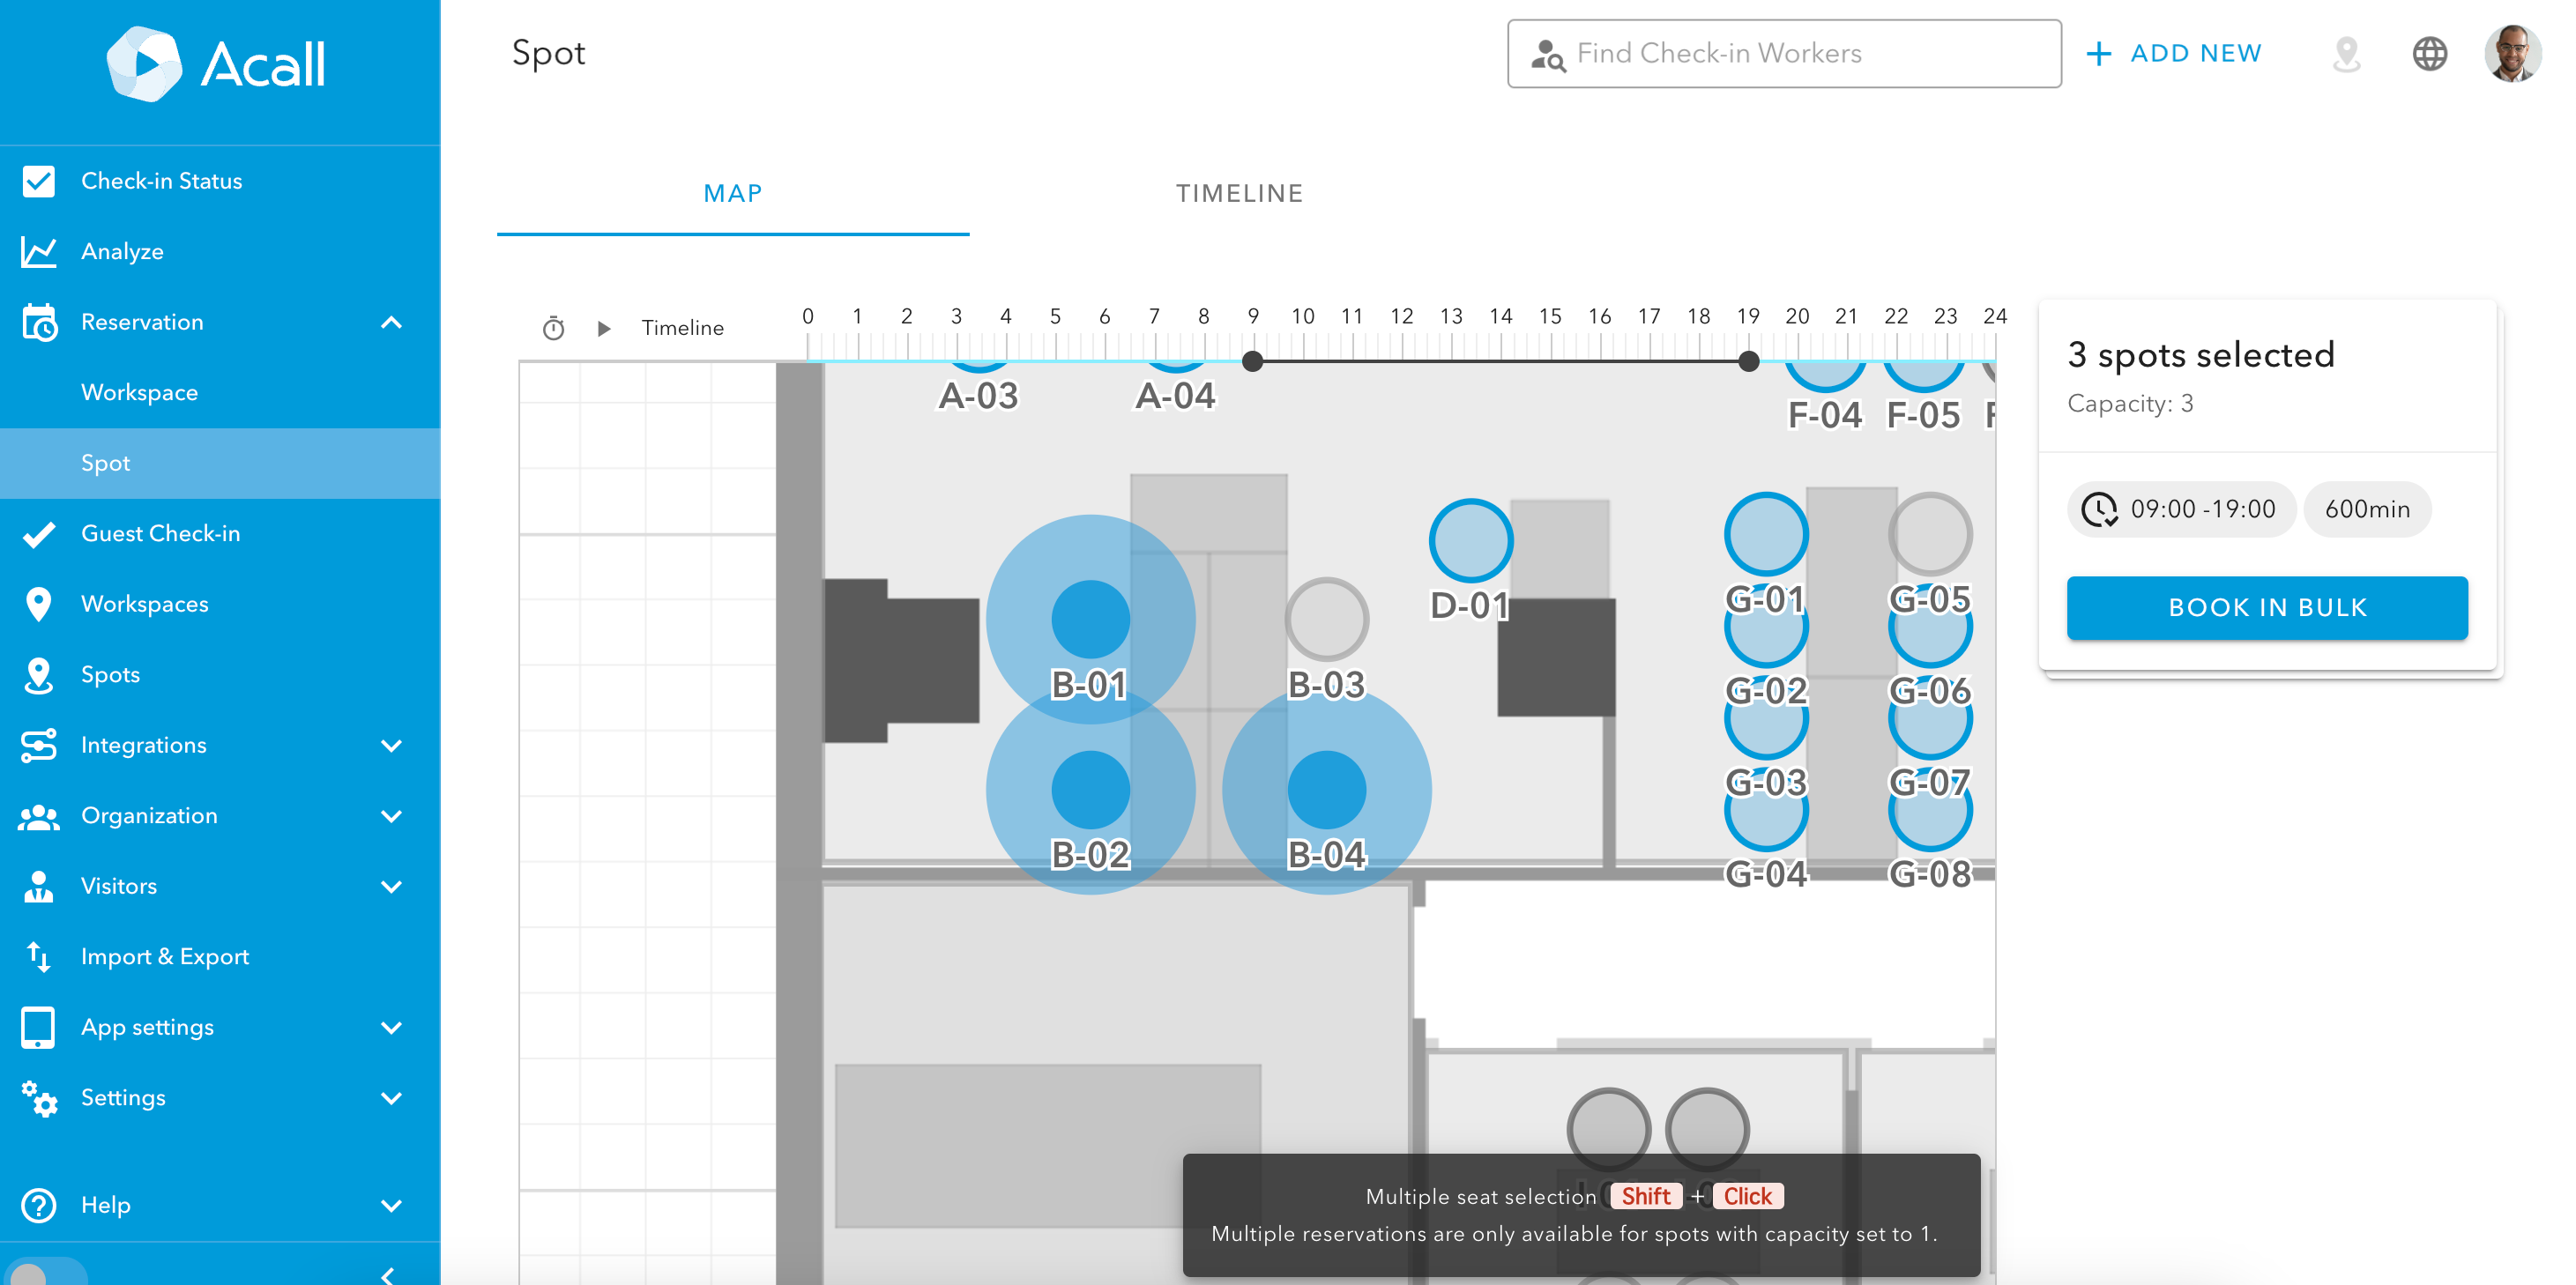The width and height of the screenshot is (2576, 1285).
Task: Click the Guest Check-in checkmark icon
Action: [38, 534]
